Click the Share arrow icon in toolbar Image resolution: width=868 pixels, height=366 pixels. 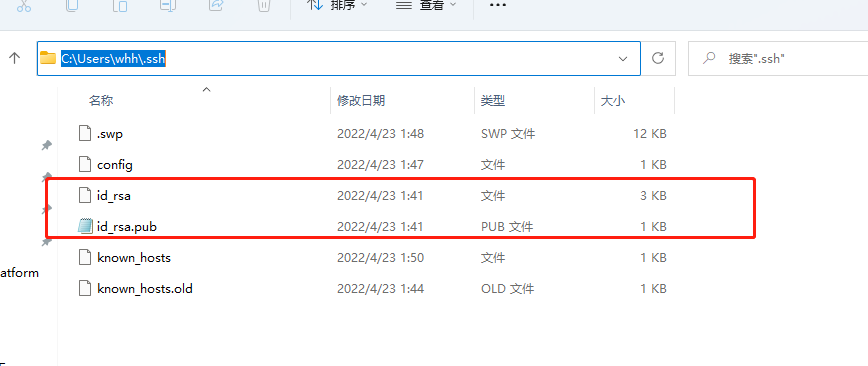click(x=216, y=6)
